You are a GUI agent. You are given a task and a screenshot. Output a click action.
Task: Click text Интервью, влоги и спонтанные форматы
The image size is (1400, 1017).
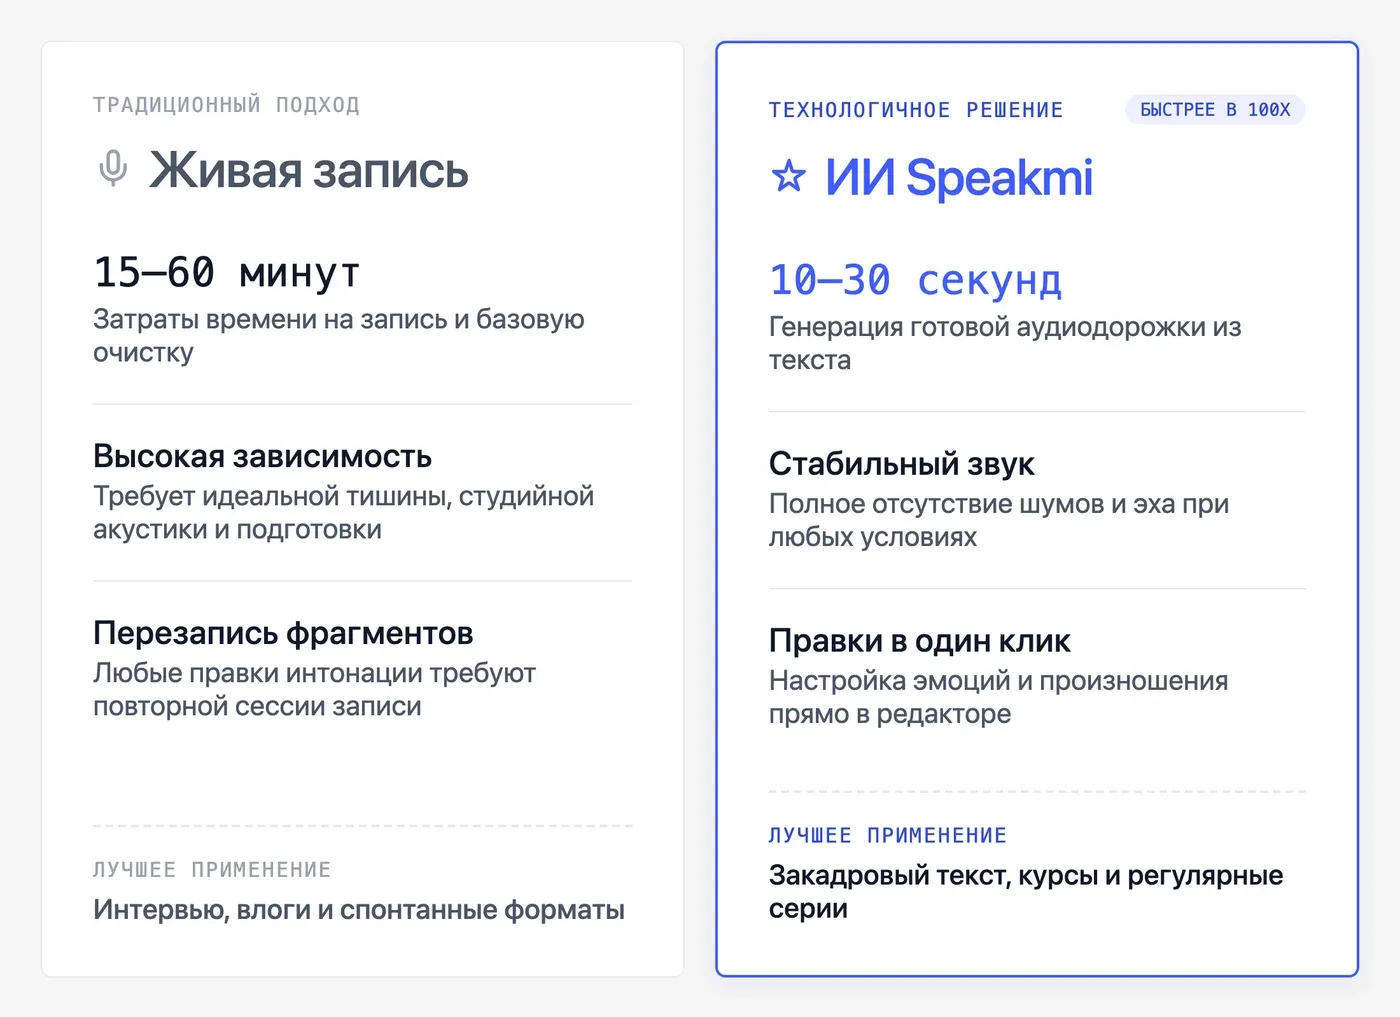pos(359,910)
